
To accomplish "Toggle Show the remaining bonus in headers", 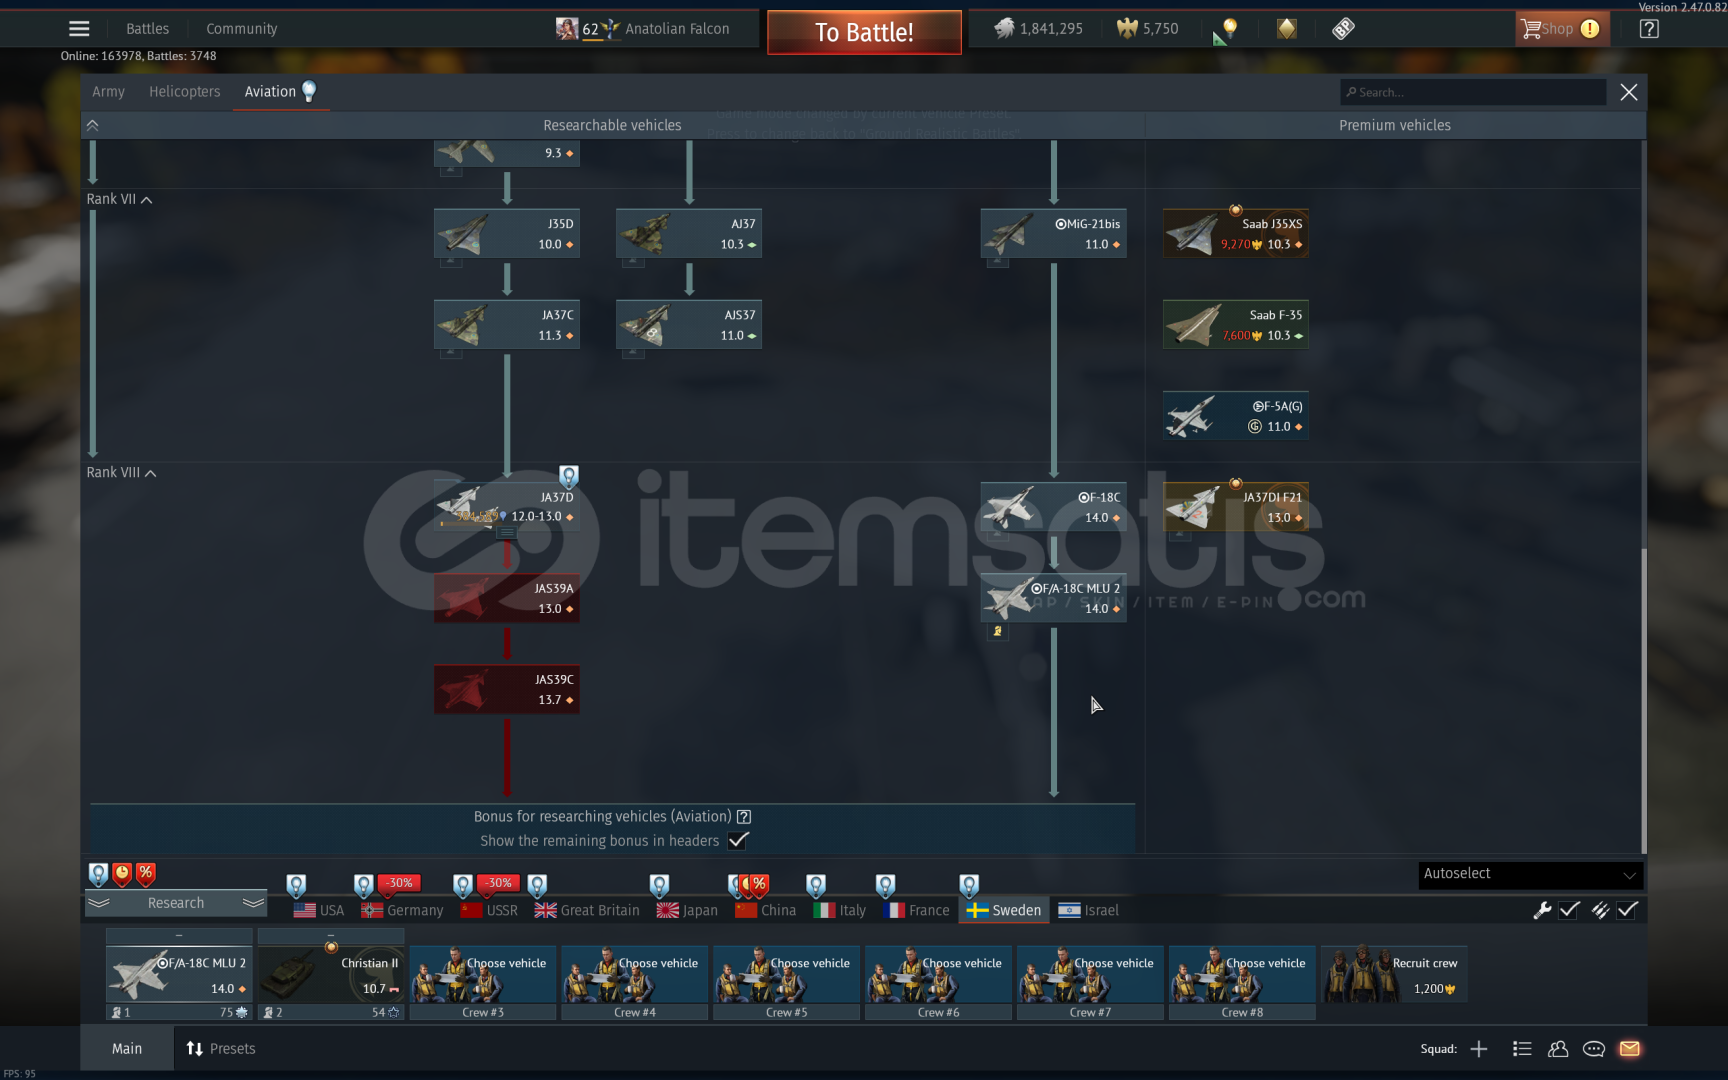I will (738, 841).
